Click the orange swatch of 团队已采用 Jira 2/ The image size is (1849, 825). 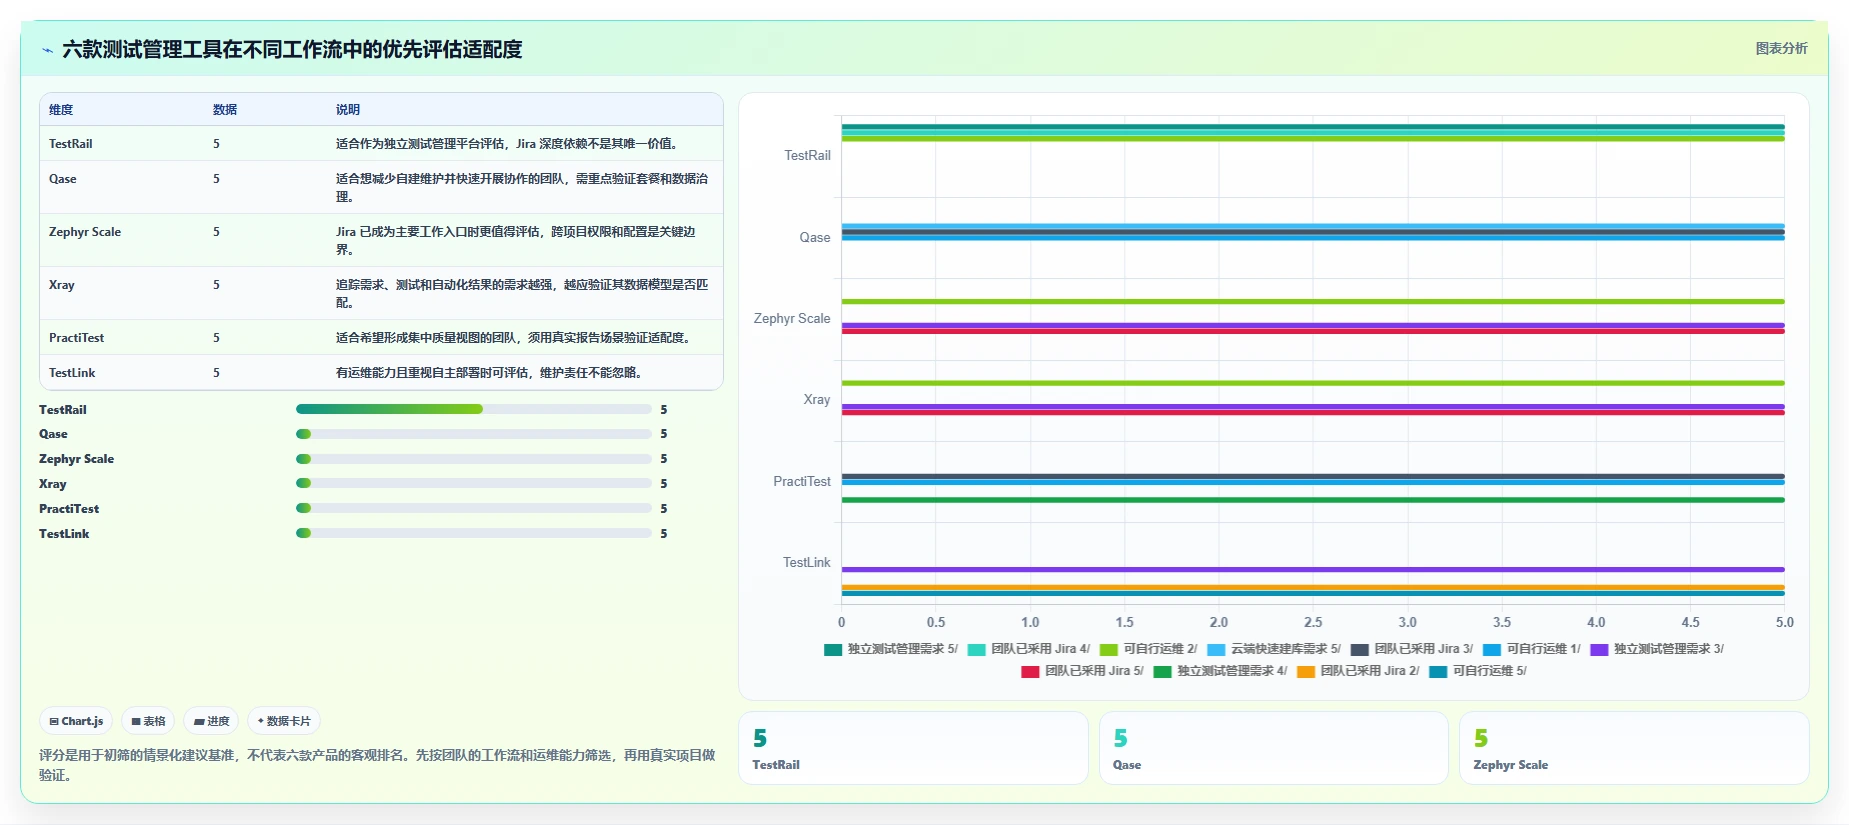(x=1305, y=672)
